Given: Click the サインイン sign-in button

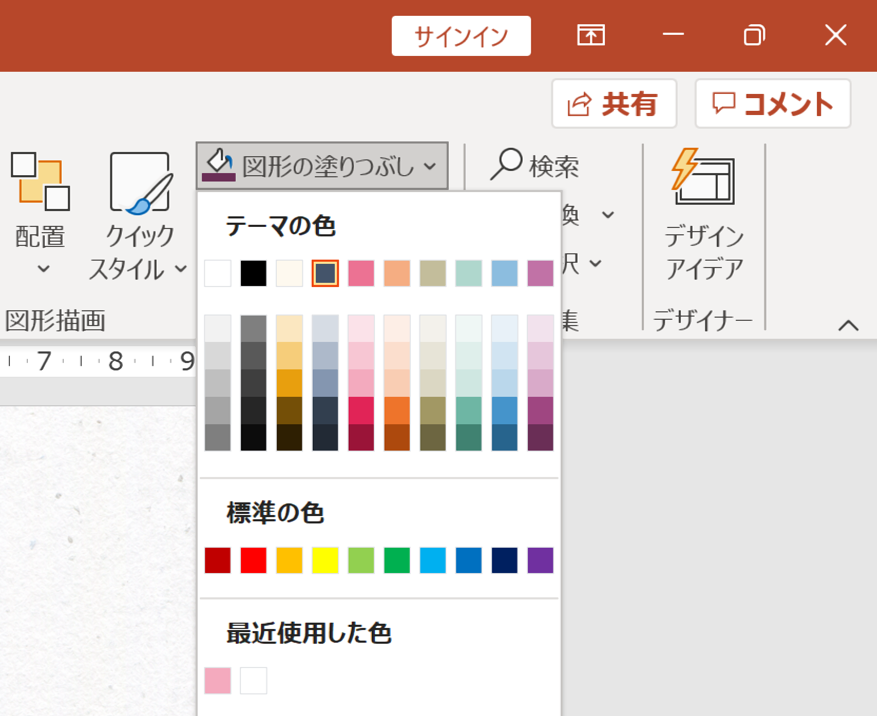Looking at the screenshot, I should [461, 36].
